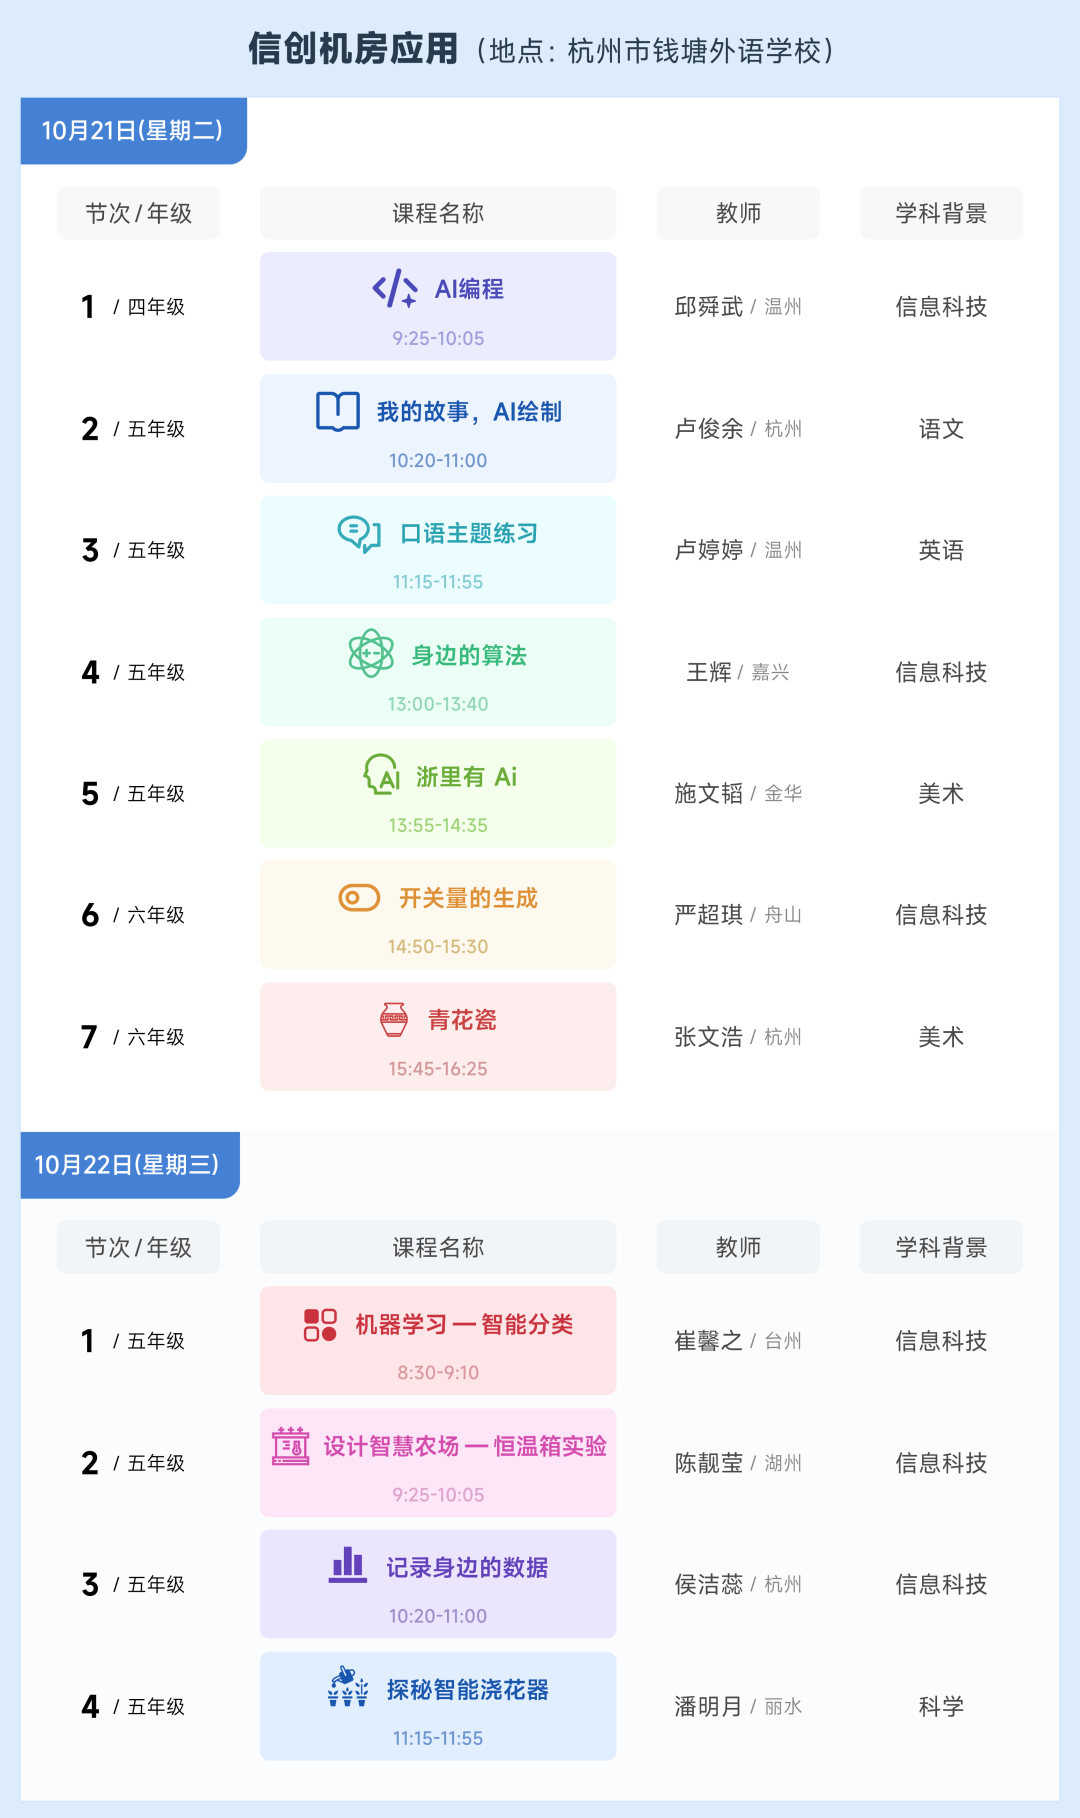Click teacher name 邱舜武

click(x=709, y=307)
